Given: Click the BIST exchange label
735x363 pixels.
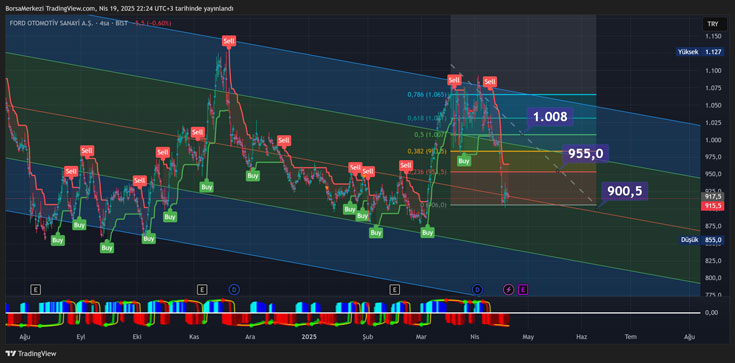Looking at the screenshot, I should tap(123, 23).
